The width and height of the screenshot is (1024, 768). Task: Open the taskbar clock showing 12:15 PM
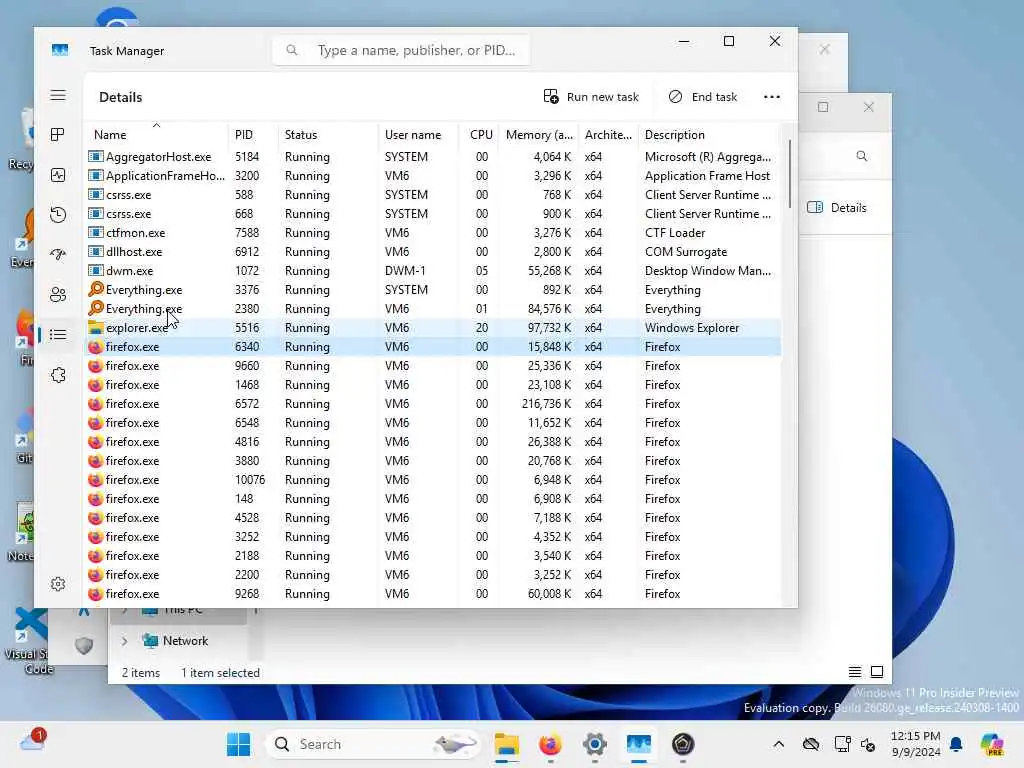pyautogui.click(x=916, y=744)
